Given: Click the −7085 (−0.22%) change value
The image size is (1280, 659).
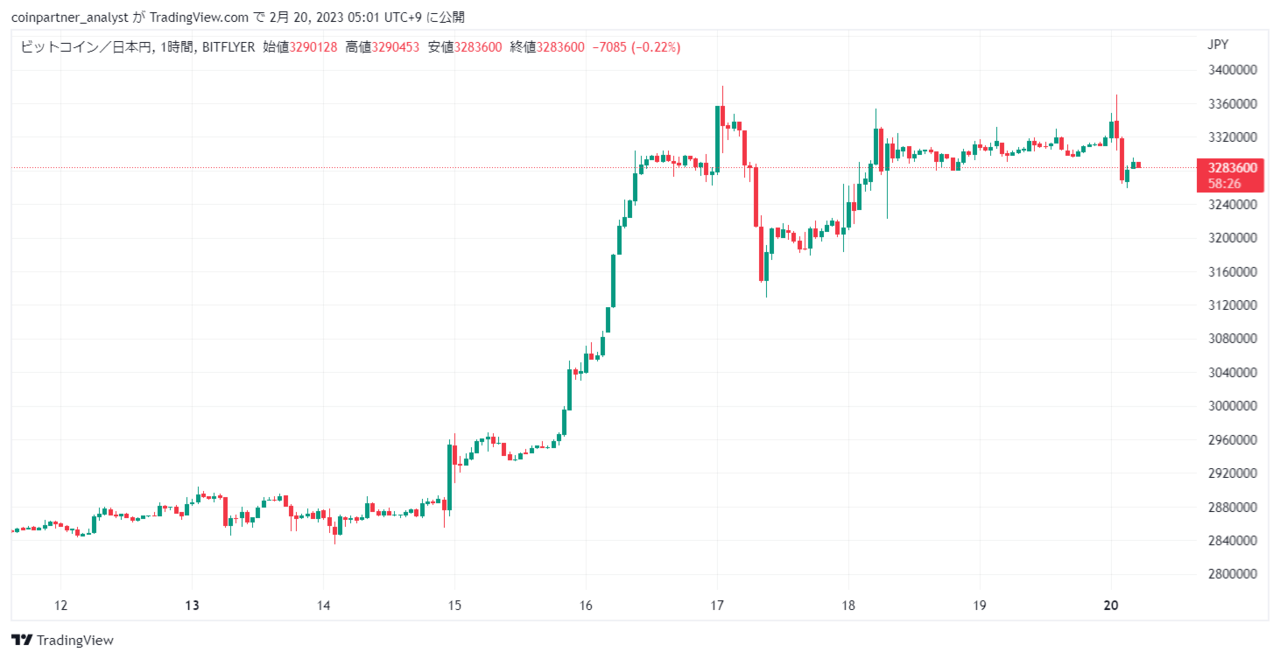Looking at the screenshot, I should (635, 47).
